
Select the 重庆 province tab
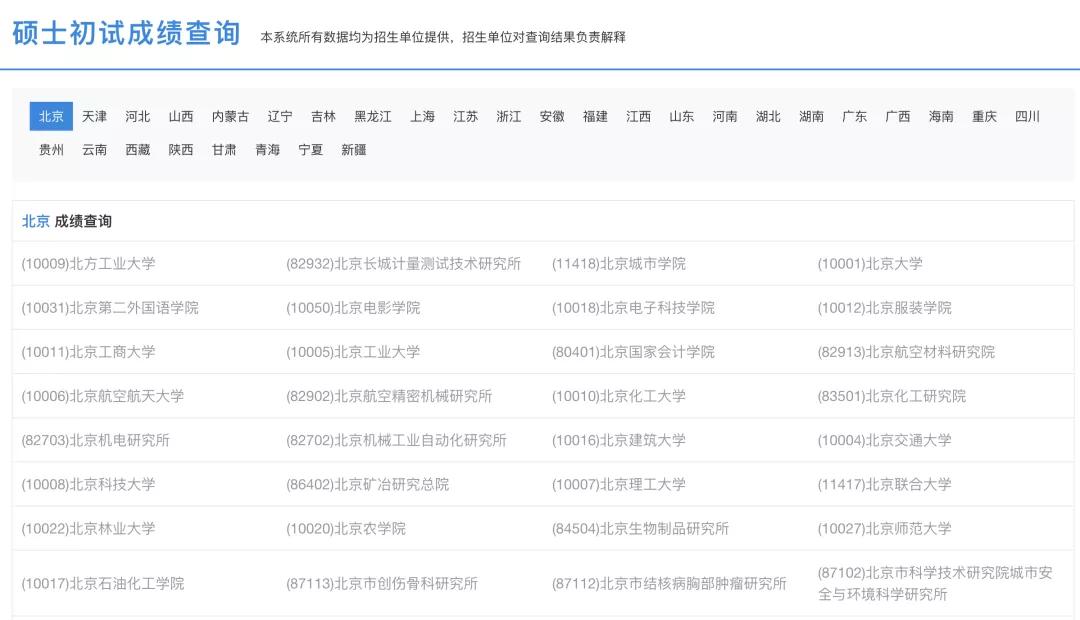tap(986, 116)
